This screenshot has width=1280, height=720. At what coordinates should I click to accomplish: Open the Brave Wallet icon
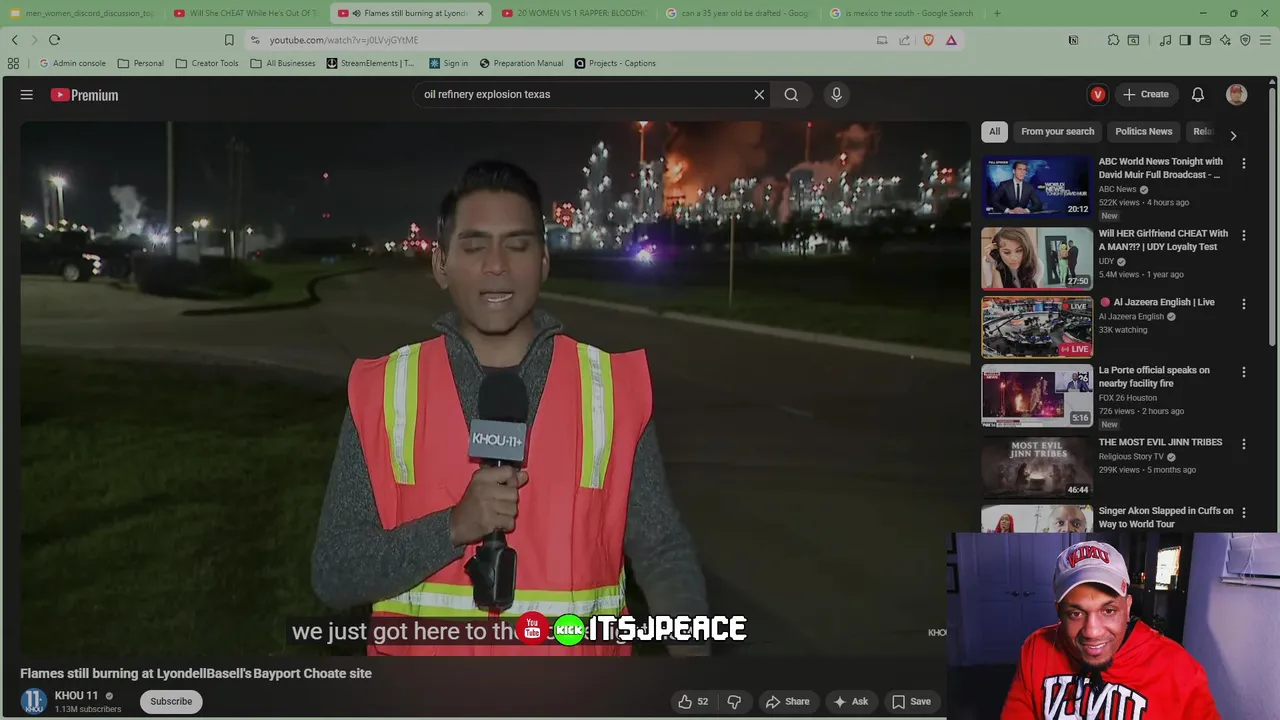(x=1205, y=40)
